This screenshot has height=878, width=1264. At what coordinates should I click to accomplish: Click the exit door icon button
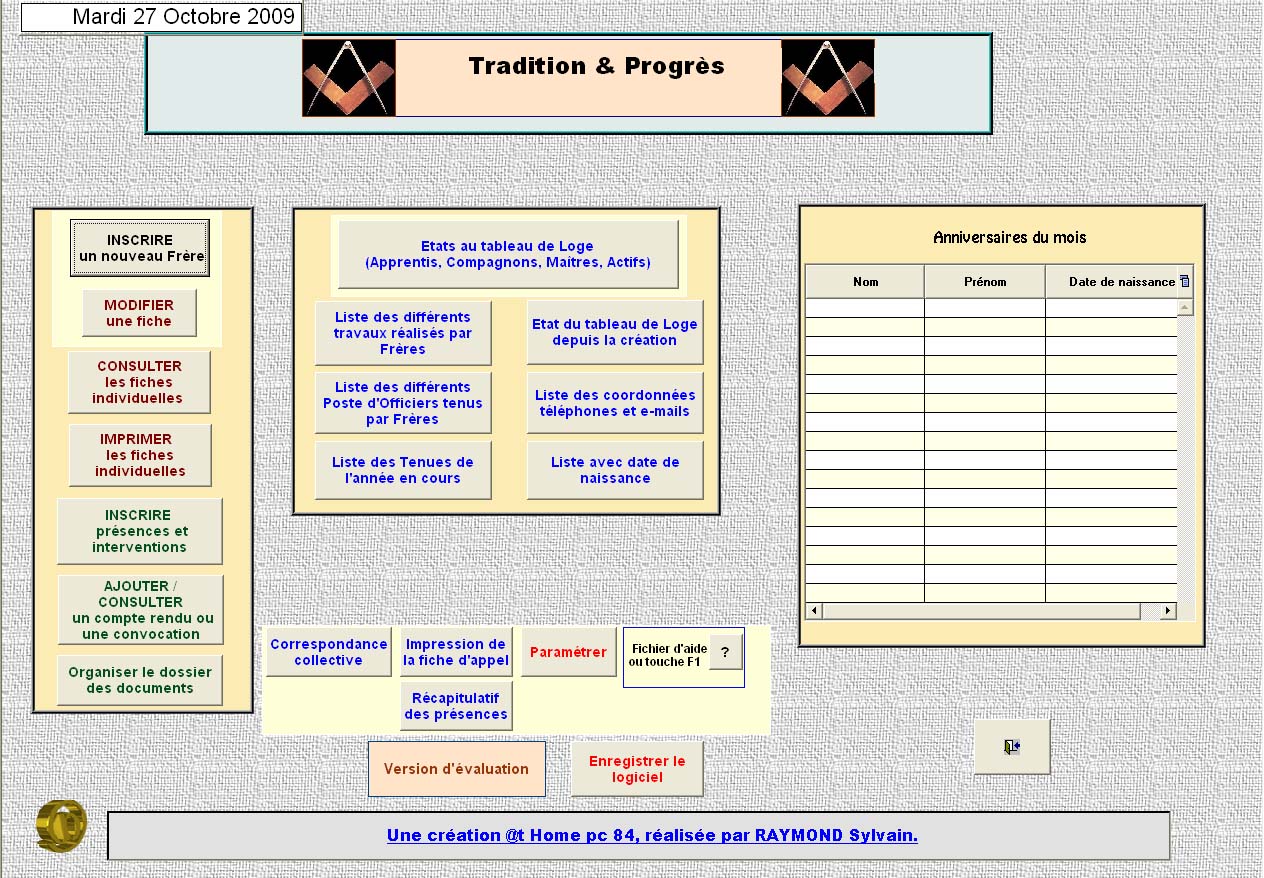pyautogui.click(x=1011, y=747)
